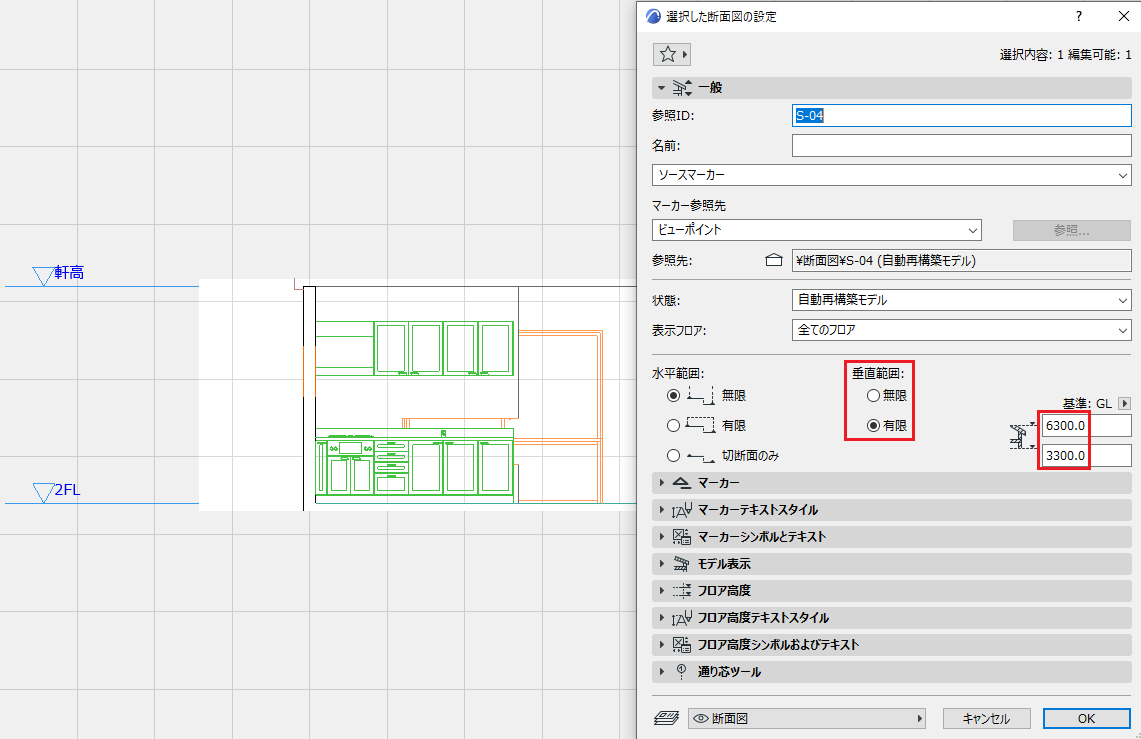1141x739 pixels.
Task: Close the section settings dialog
Action: [x=1124, y=16]
